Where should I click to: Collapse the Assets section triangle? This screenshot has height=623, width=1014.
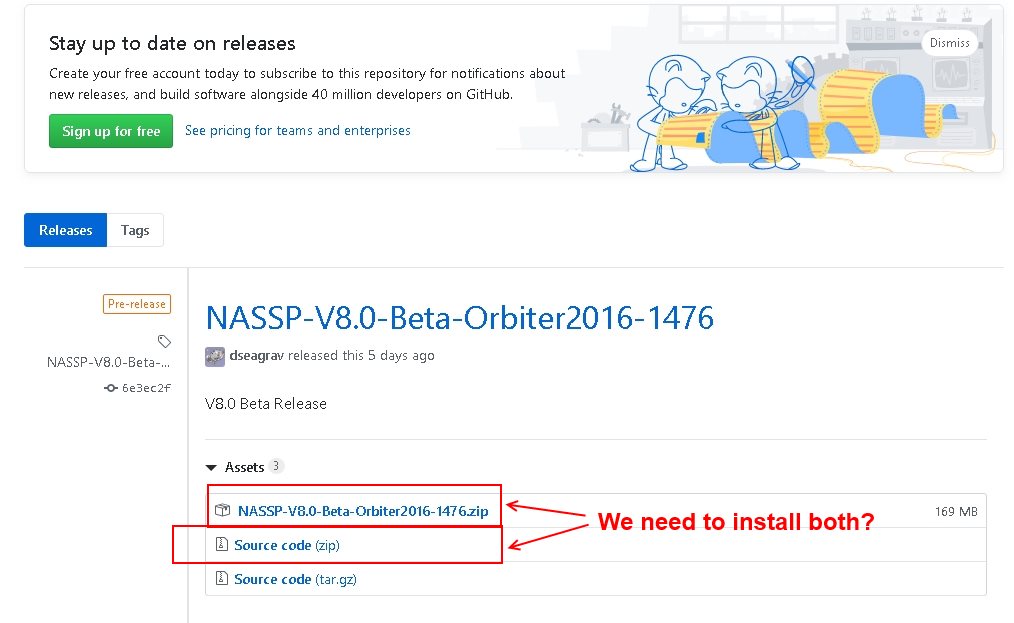[x=211, y=467]
